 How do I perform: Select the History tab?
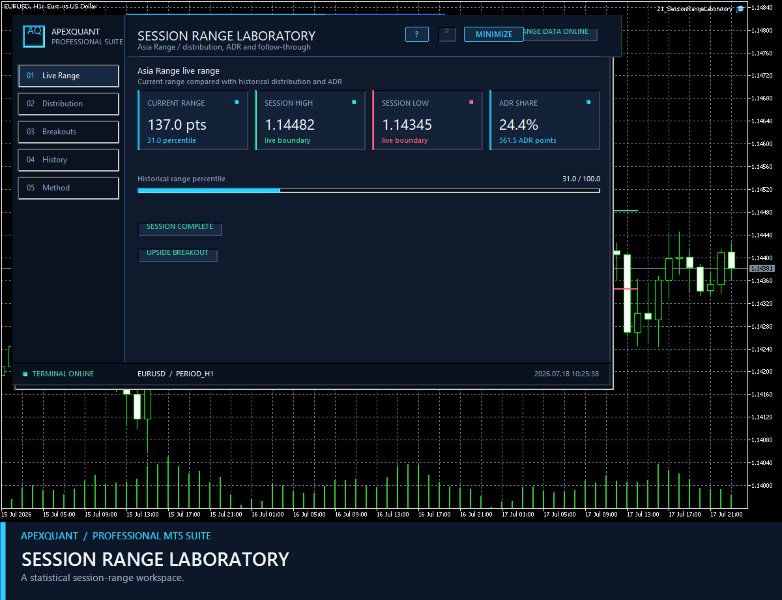pos(68,160)
